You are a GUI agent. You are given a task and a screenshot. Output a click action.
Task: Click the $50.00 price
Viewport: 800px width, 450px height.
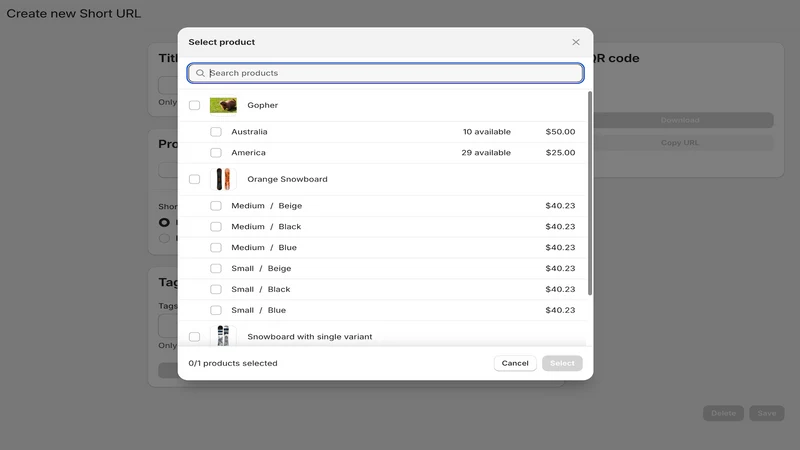(560, 132)
